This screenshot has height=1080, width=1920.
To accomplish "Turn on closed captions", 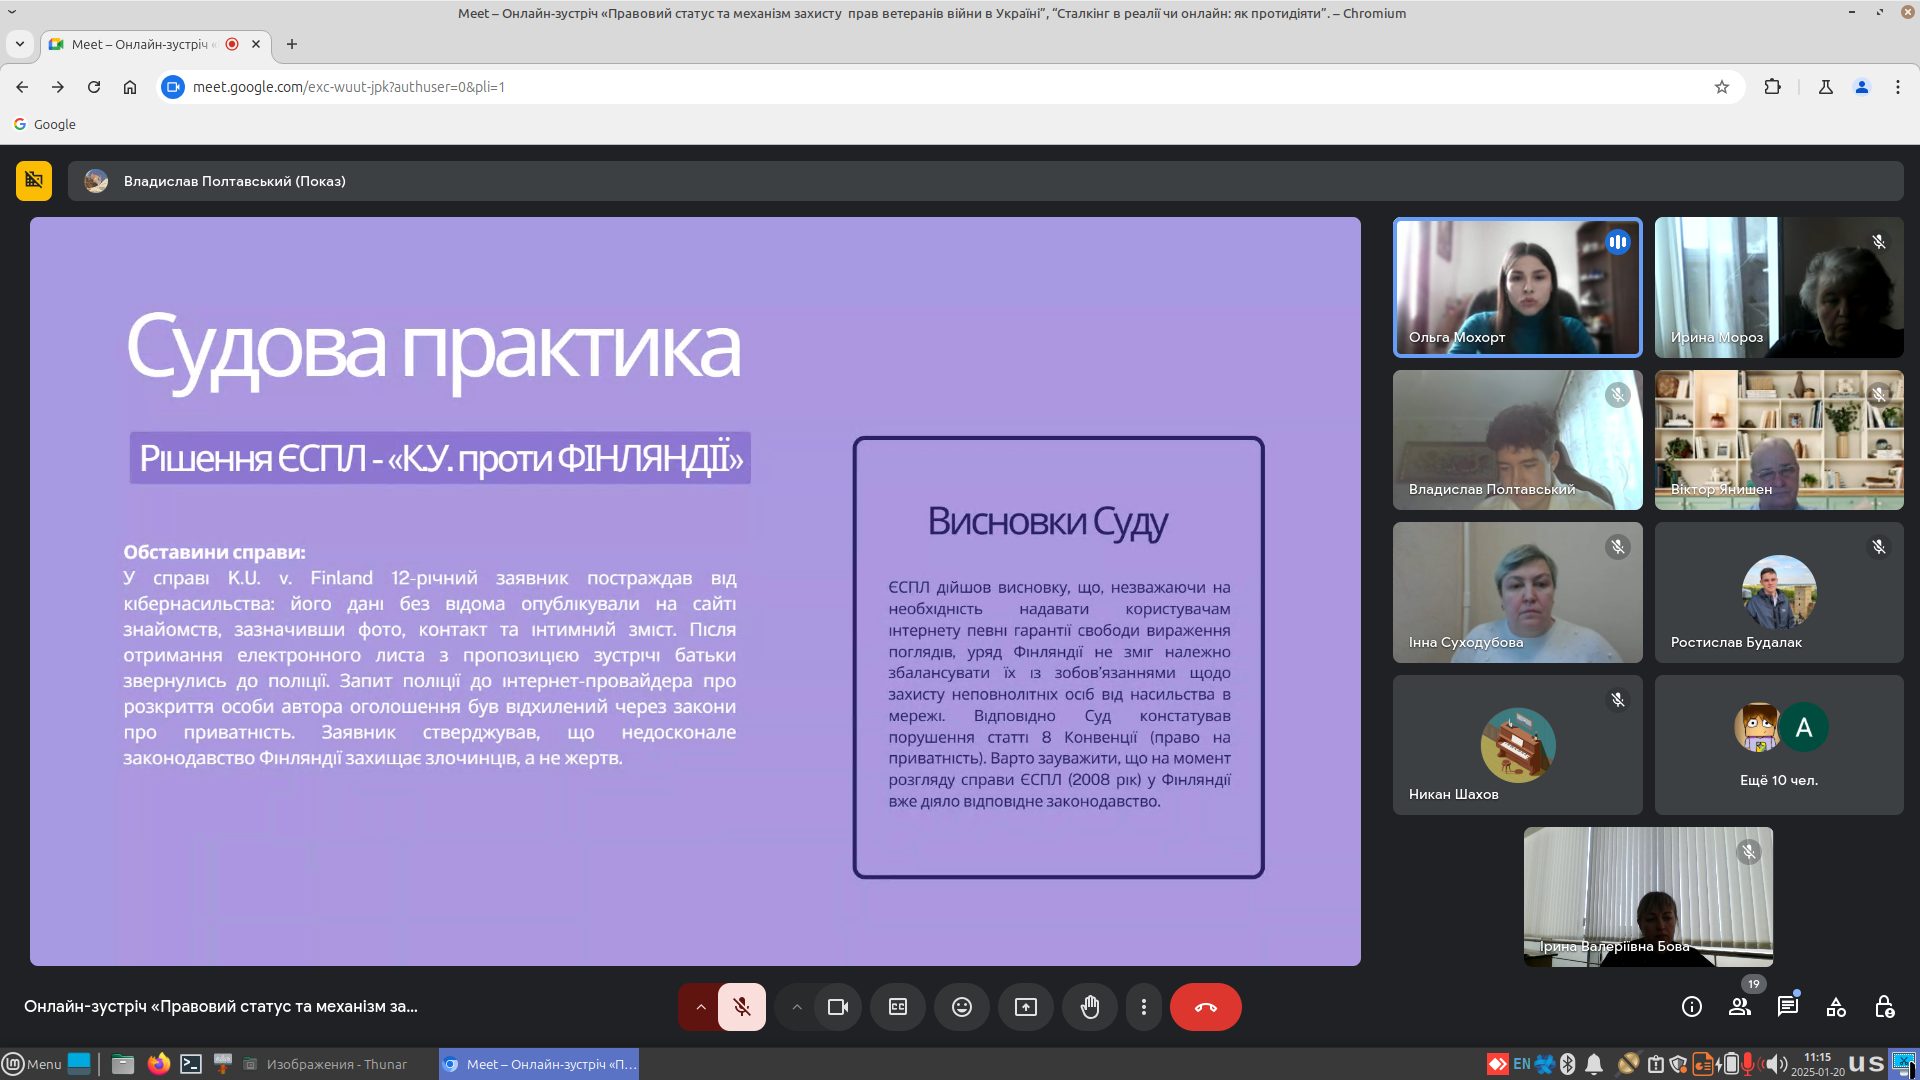I will [898, 1007].
